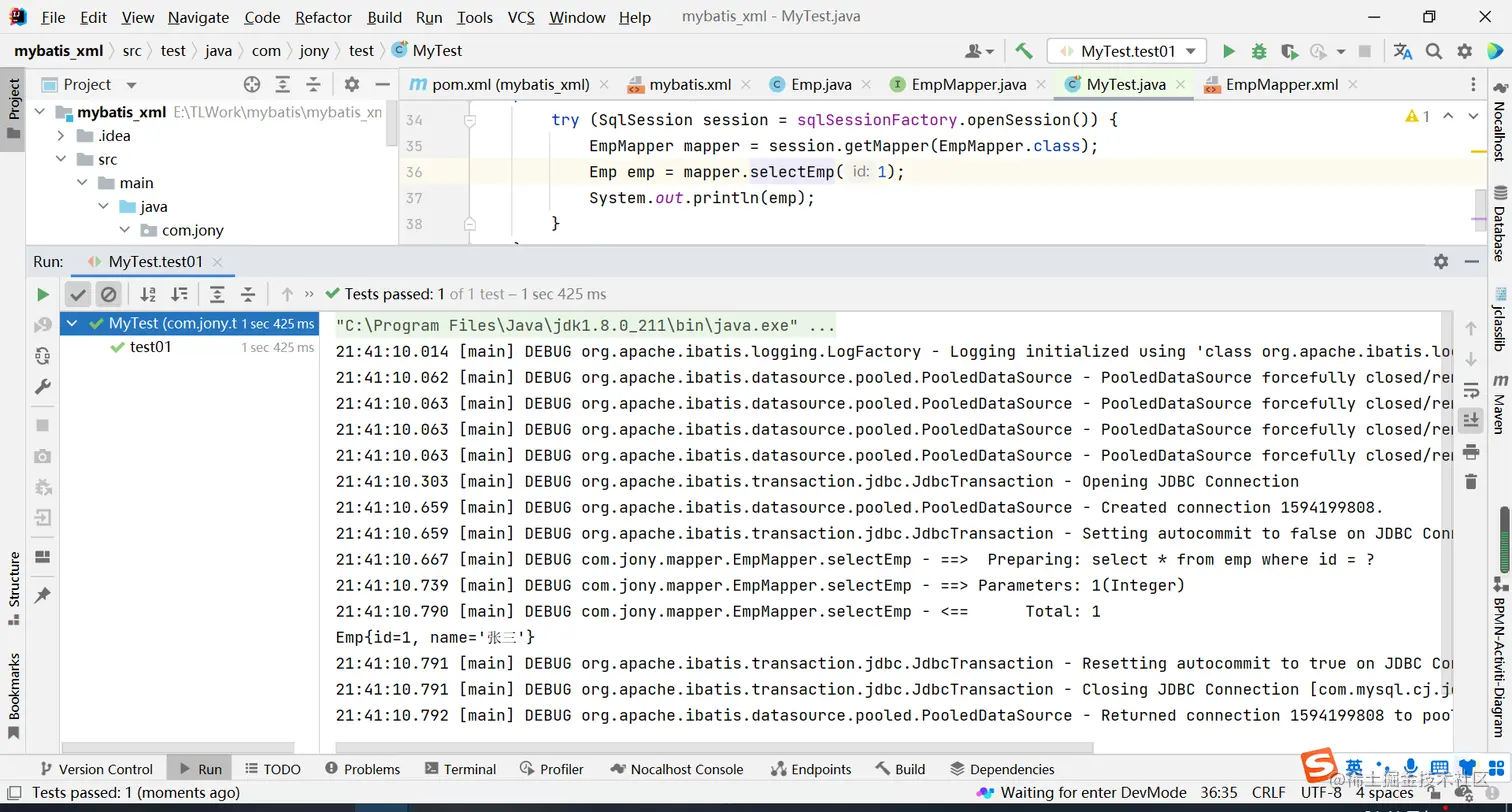Viewport: 1512px width, 812px height.
Task: Open Search Everywhere magnifier icon
Action: point(1434,51)
